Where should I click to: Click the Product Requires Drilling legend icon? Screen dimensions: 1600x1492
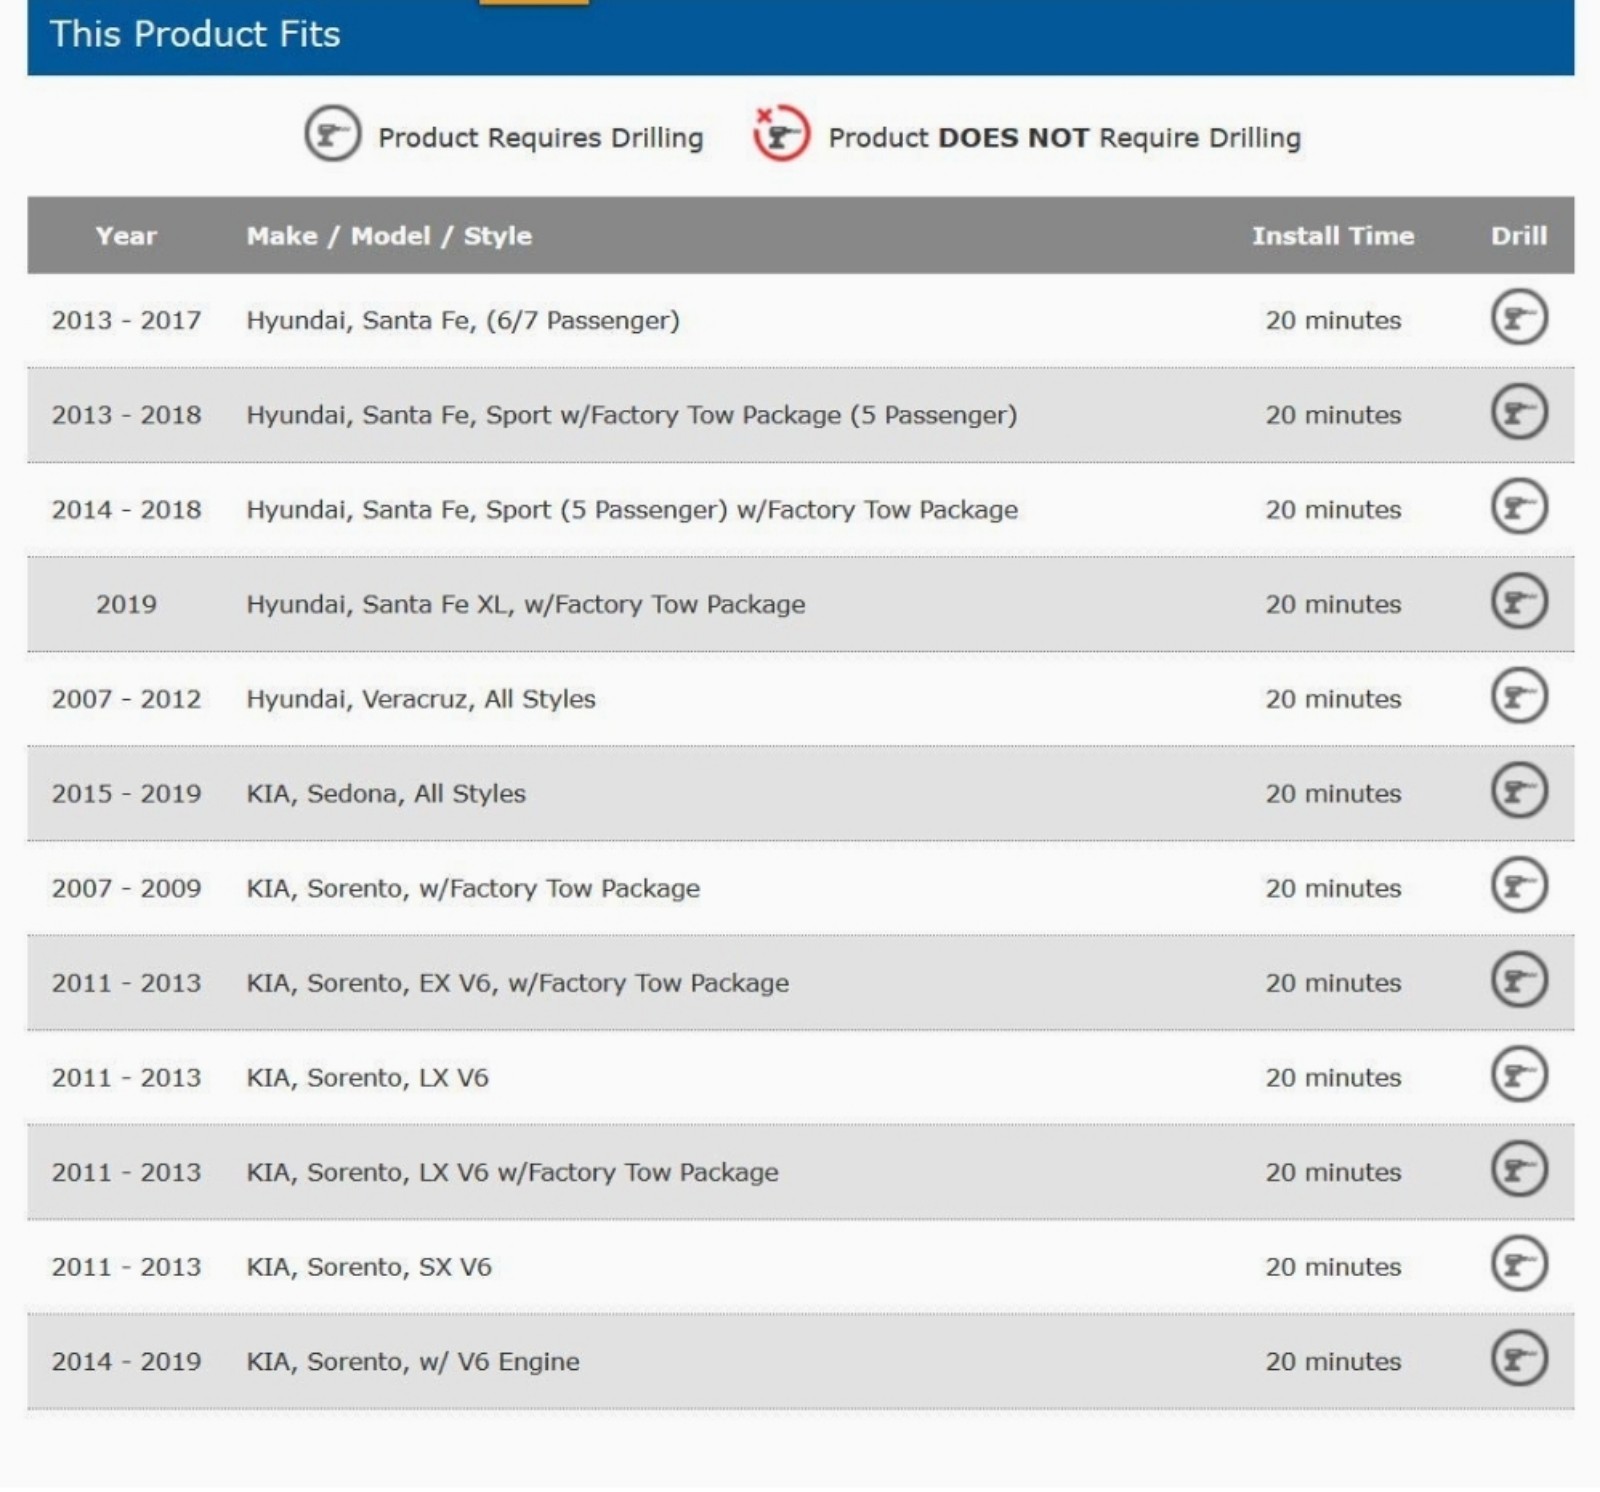coord(332,134)
